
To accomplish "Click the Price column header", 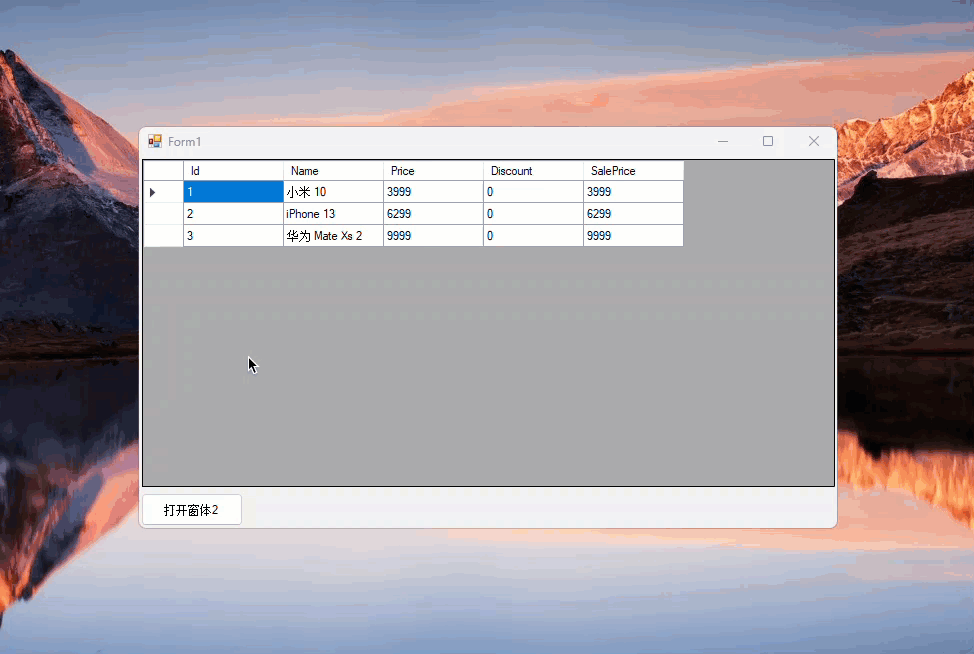I will pos(433,171).
